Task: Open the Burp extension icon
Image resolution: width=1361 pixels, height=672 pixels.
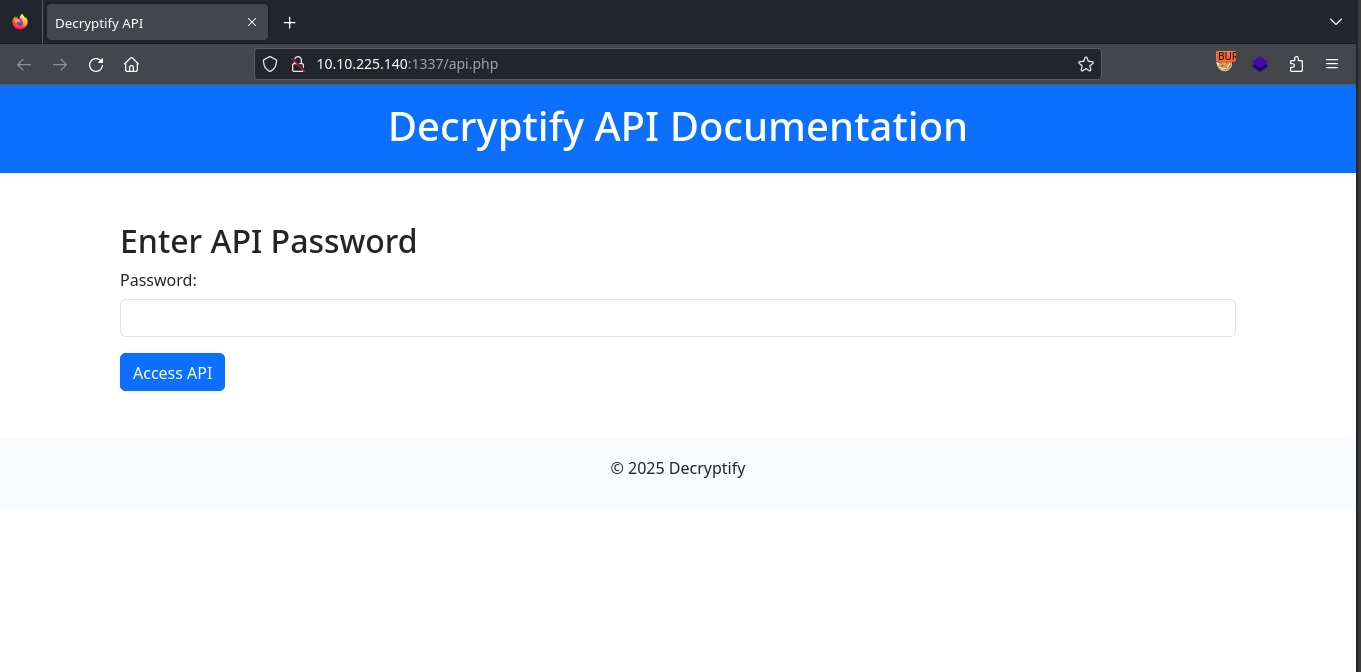Action: pyautogui.click(x=1225, y=62)
